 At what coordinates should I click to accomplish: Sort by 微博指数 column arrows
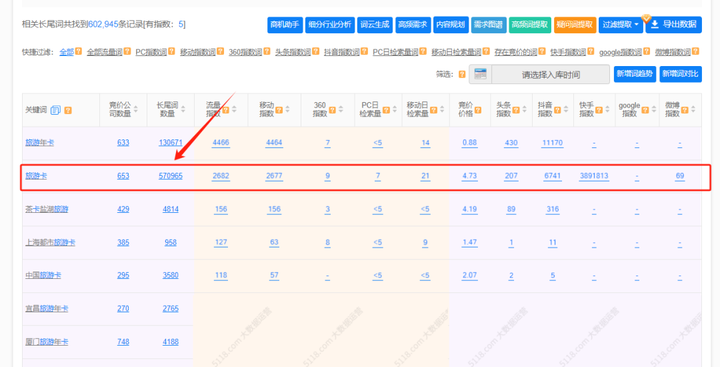click(693, 109)
